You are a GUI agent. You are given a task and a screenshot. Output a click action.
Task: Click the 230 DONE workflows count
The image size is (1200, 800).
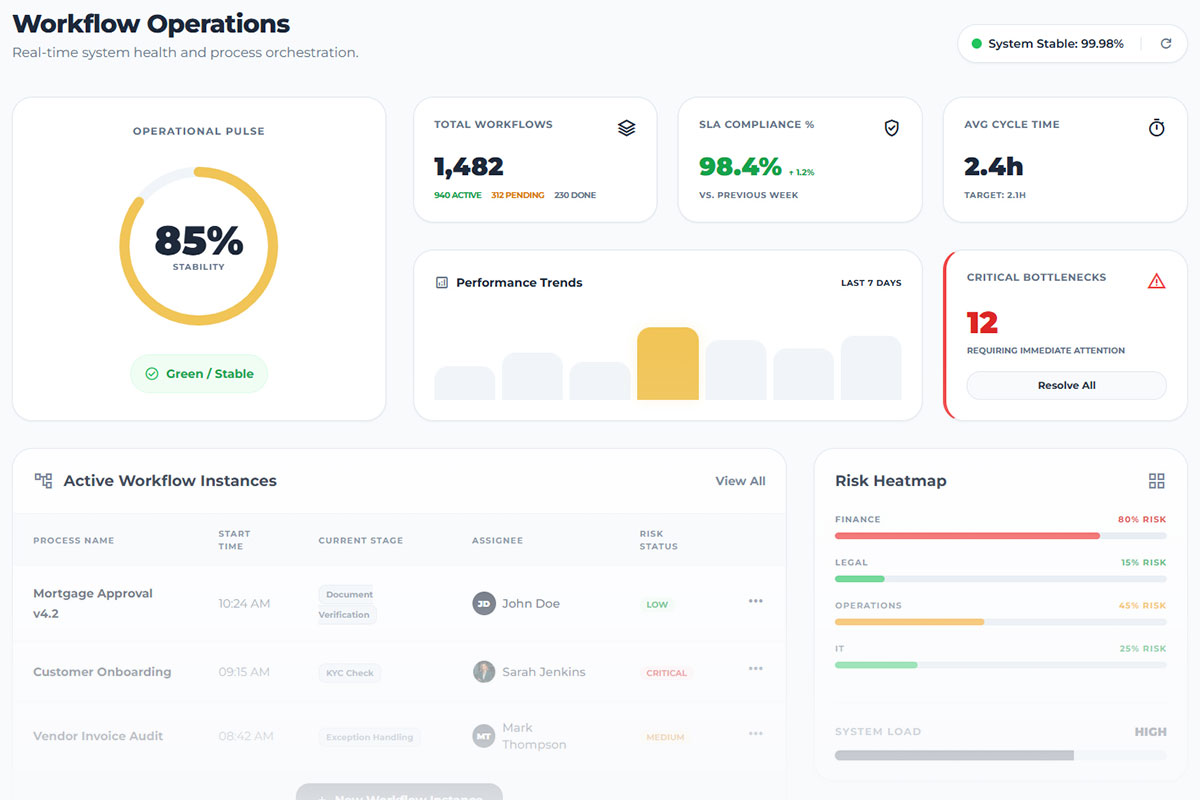point(575,195)
